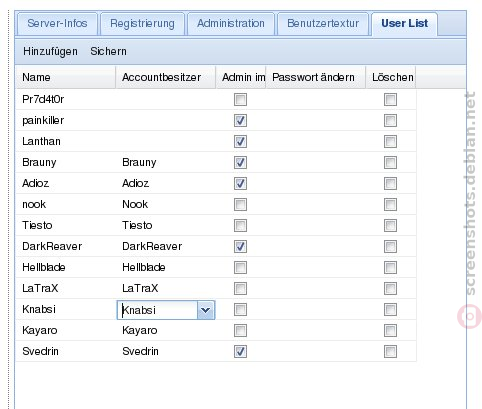Viewport: 482px width, 409px height.
Task: Open dropdown arrow in Knabsi account owner field
Action: point(206,310)
